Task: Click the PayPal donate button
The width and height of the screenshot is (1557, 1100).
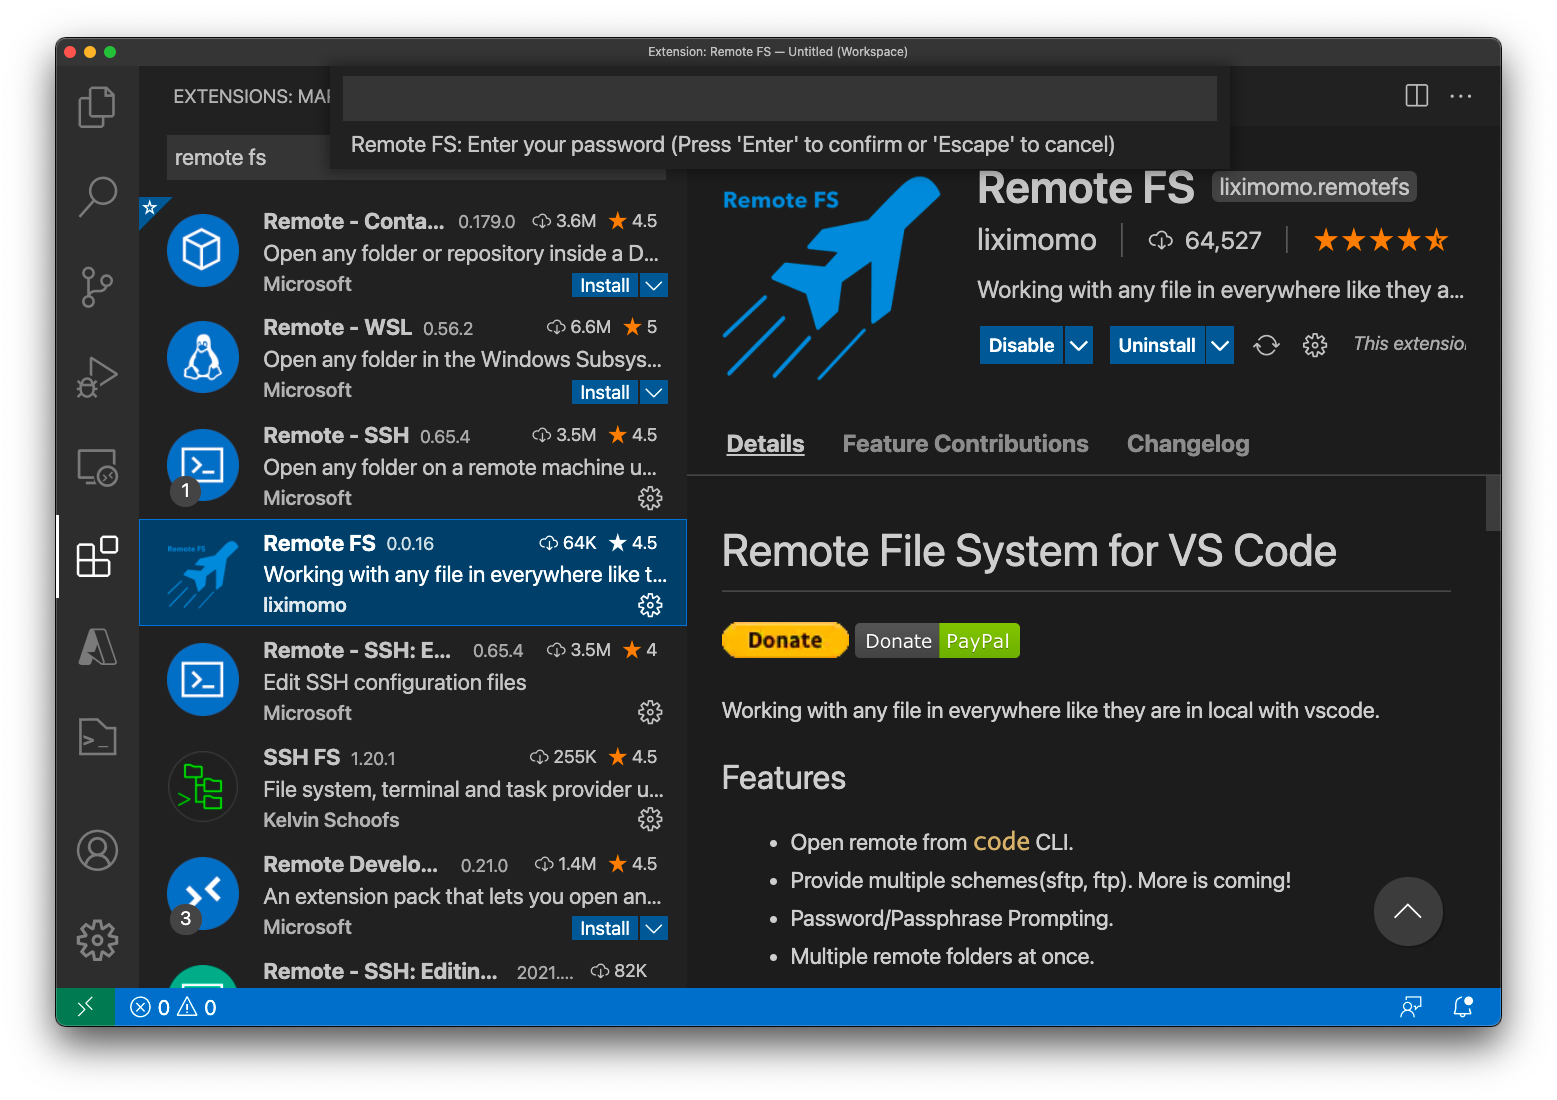Action: click(979, 640)
